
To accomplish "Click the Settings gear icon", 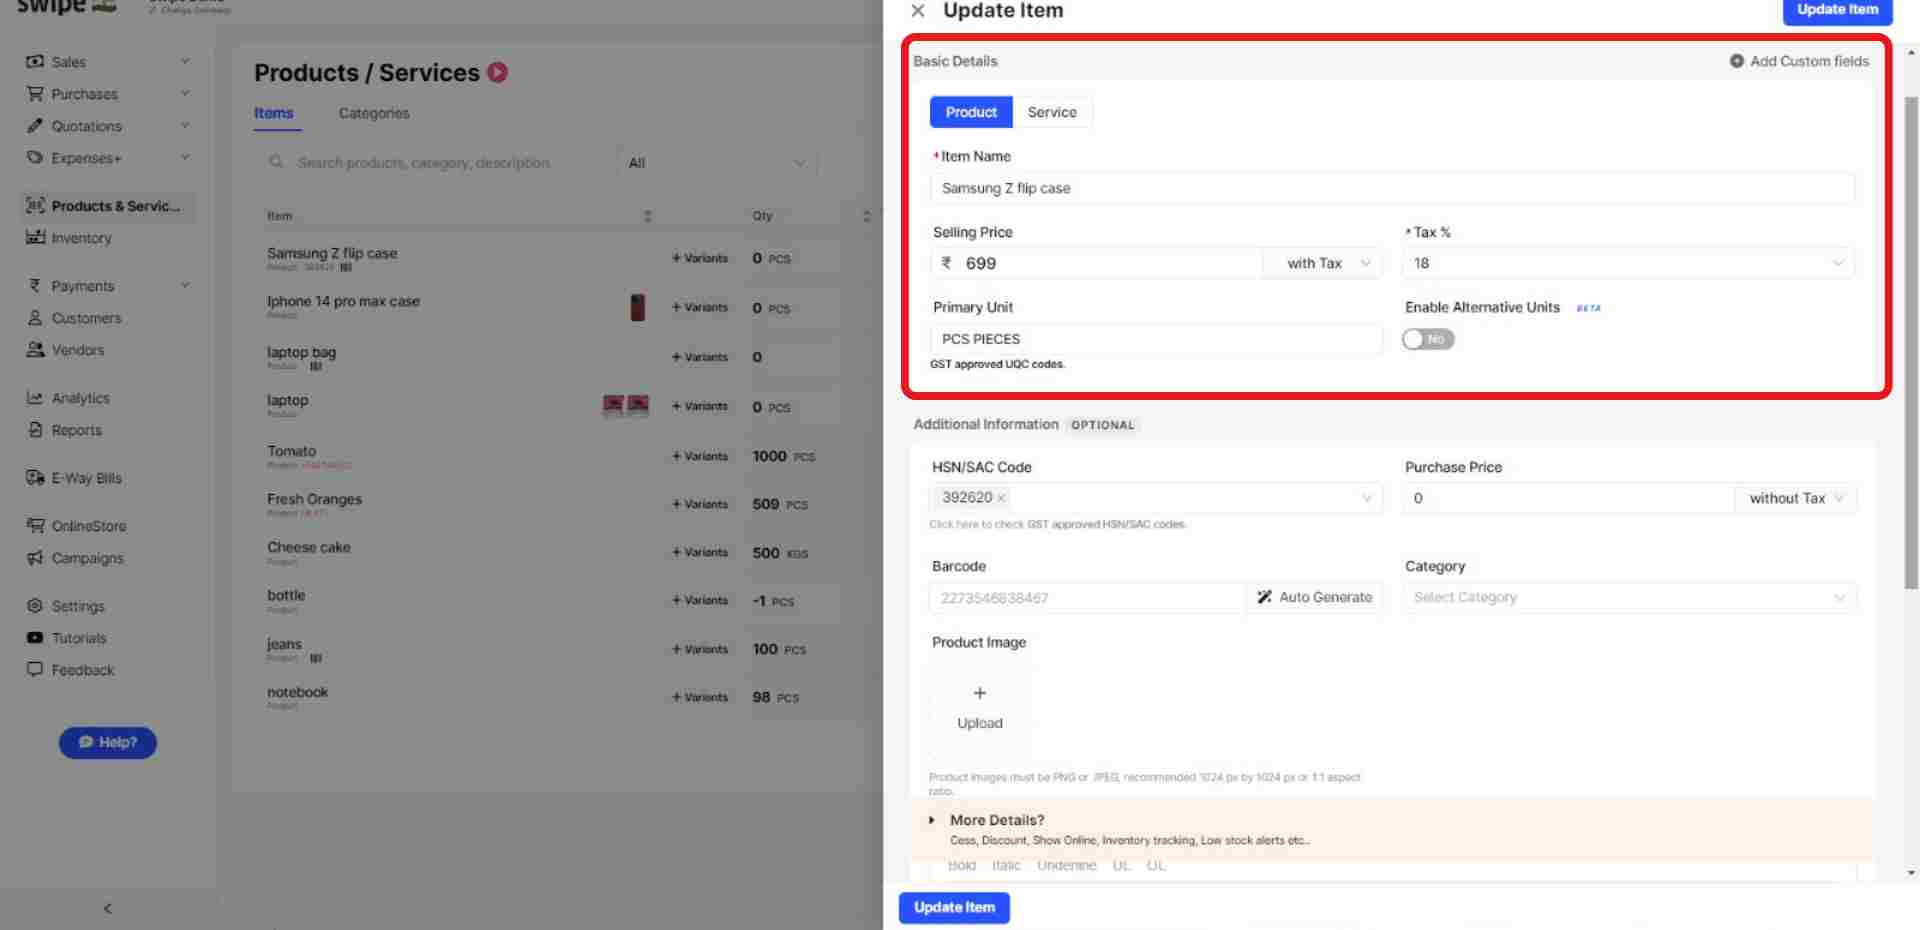I will click(x=35, y=606).
